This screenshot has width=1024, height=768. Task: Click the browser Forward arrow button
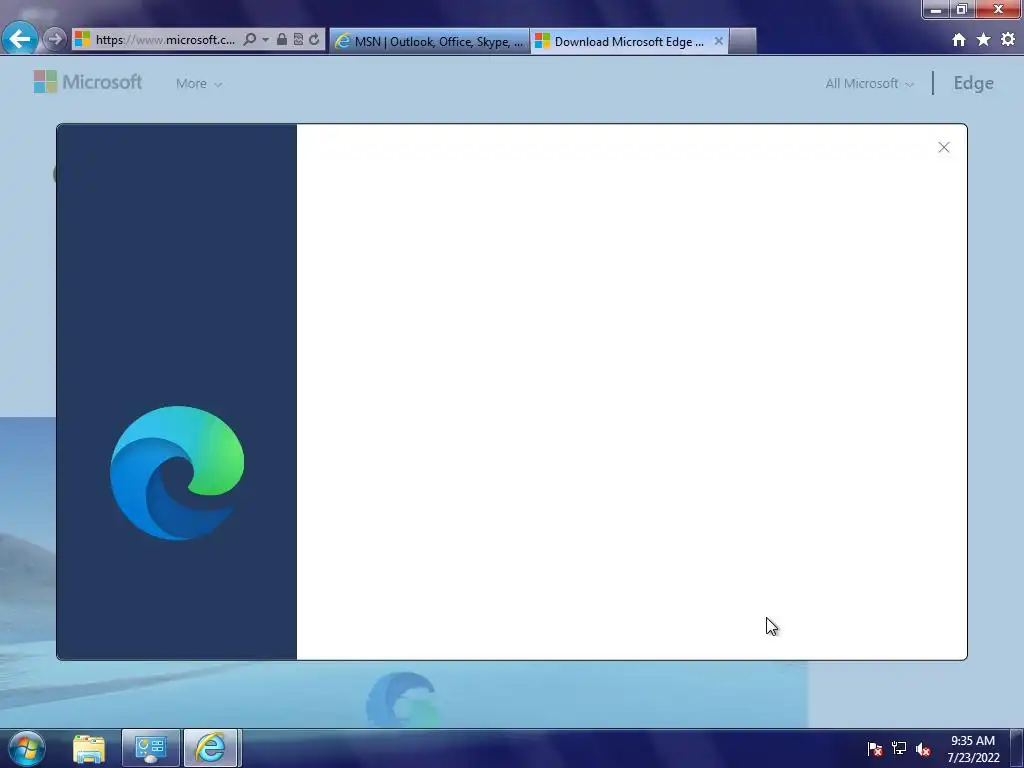(55, 40)
